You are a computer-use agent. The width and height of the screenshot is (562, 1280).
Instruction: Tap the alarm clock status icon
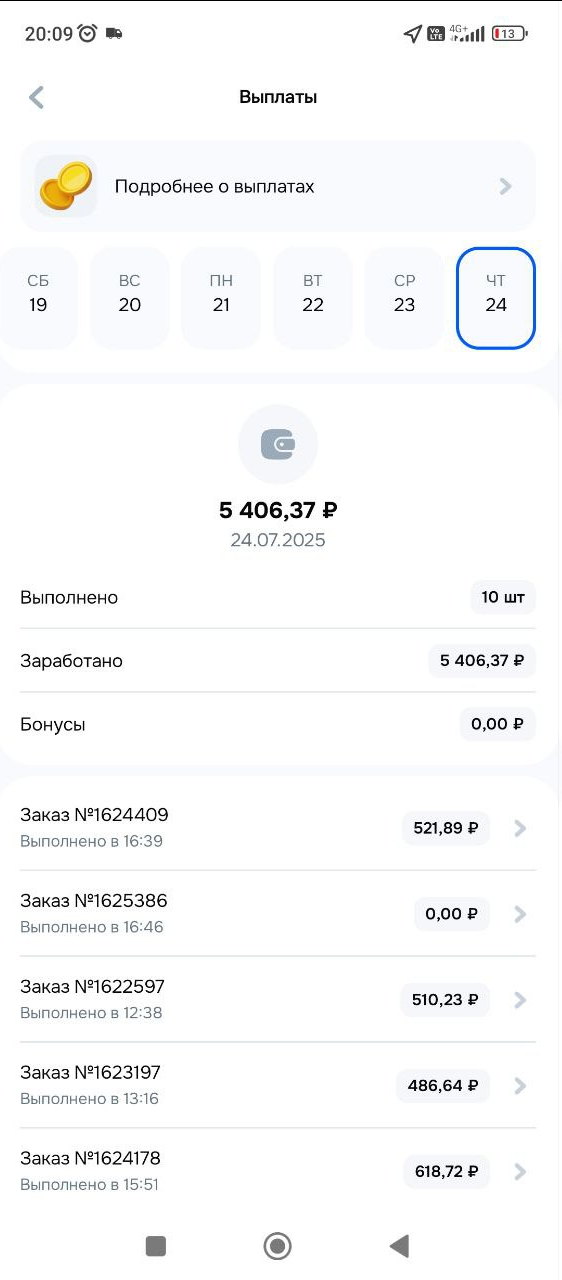pos(88,33)
